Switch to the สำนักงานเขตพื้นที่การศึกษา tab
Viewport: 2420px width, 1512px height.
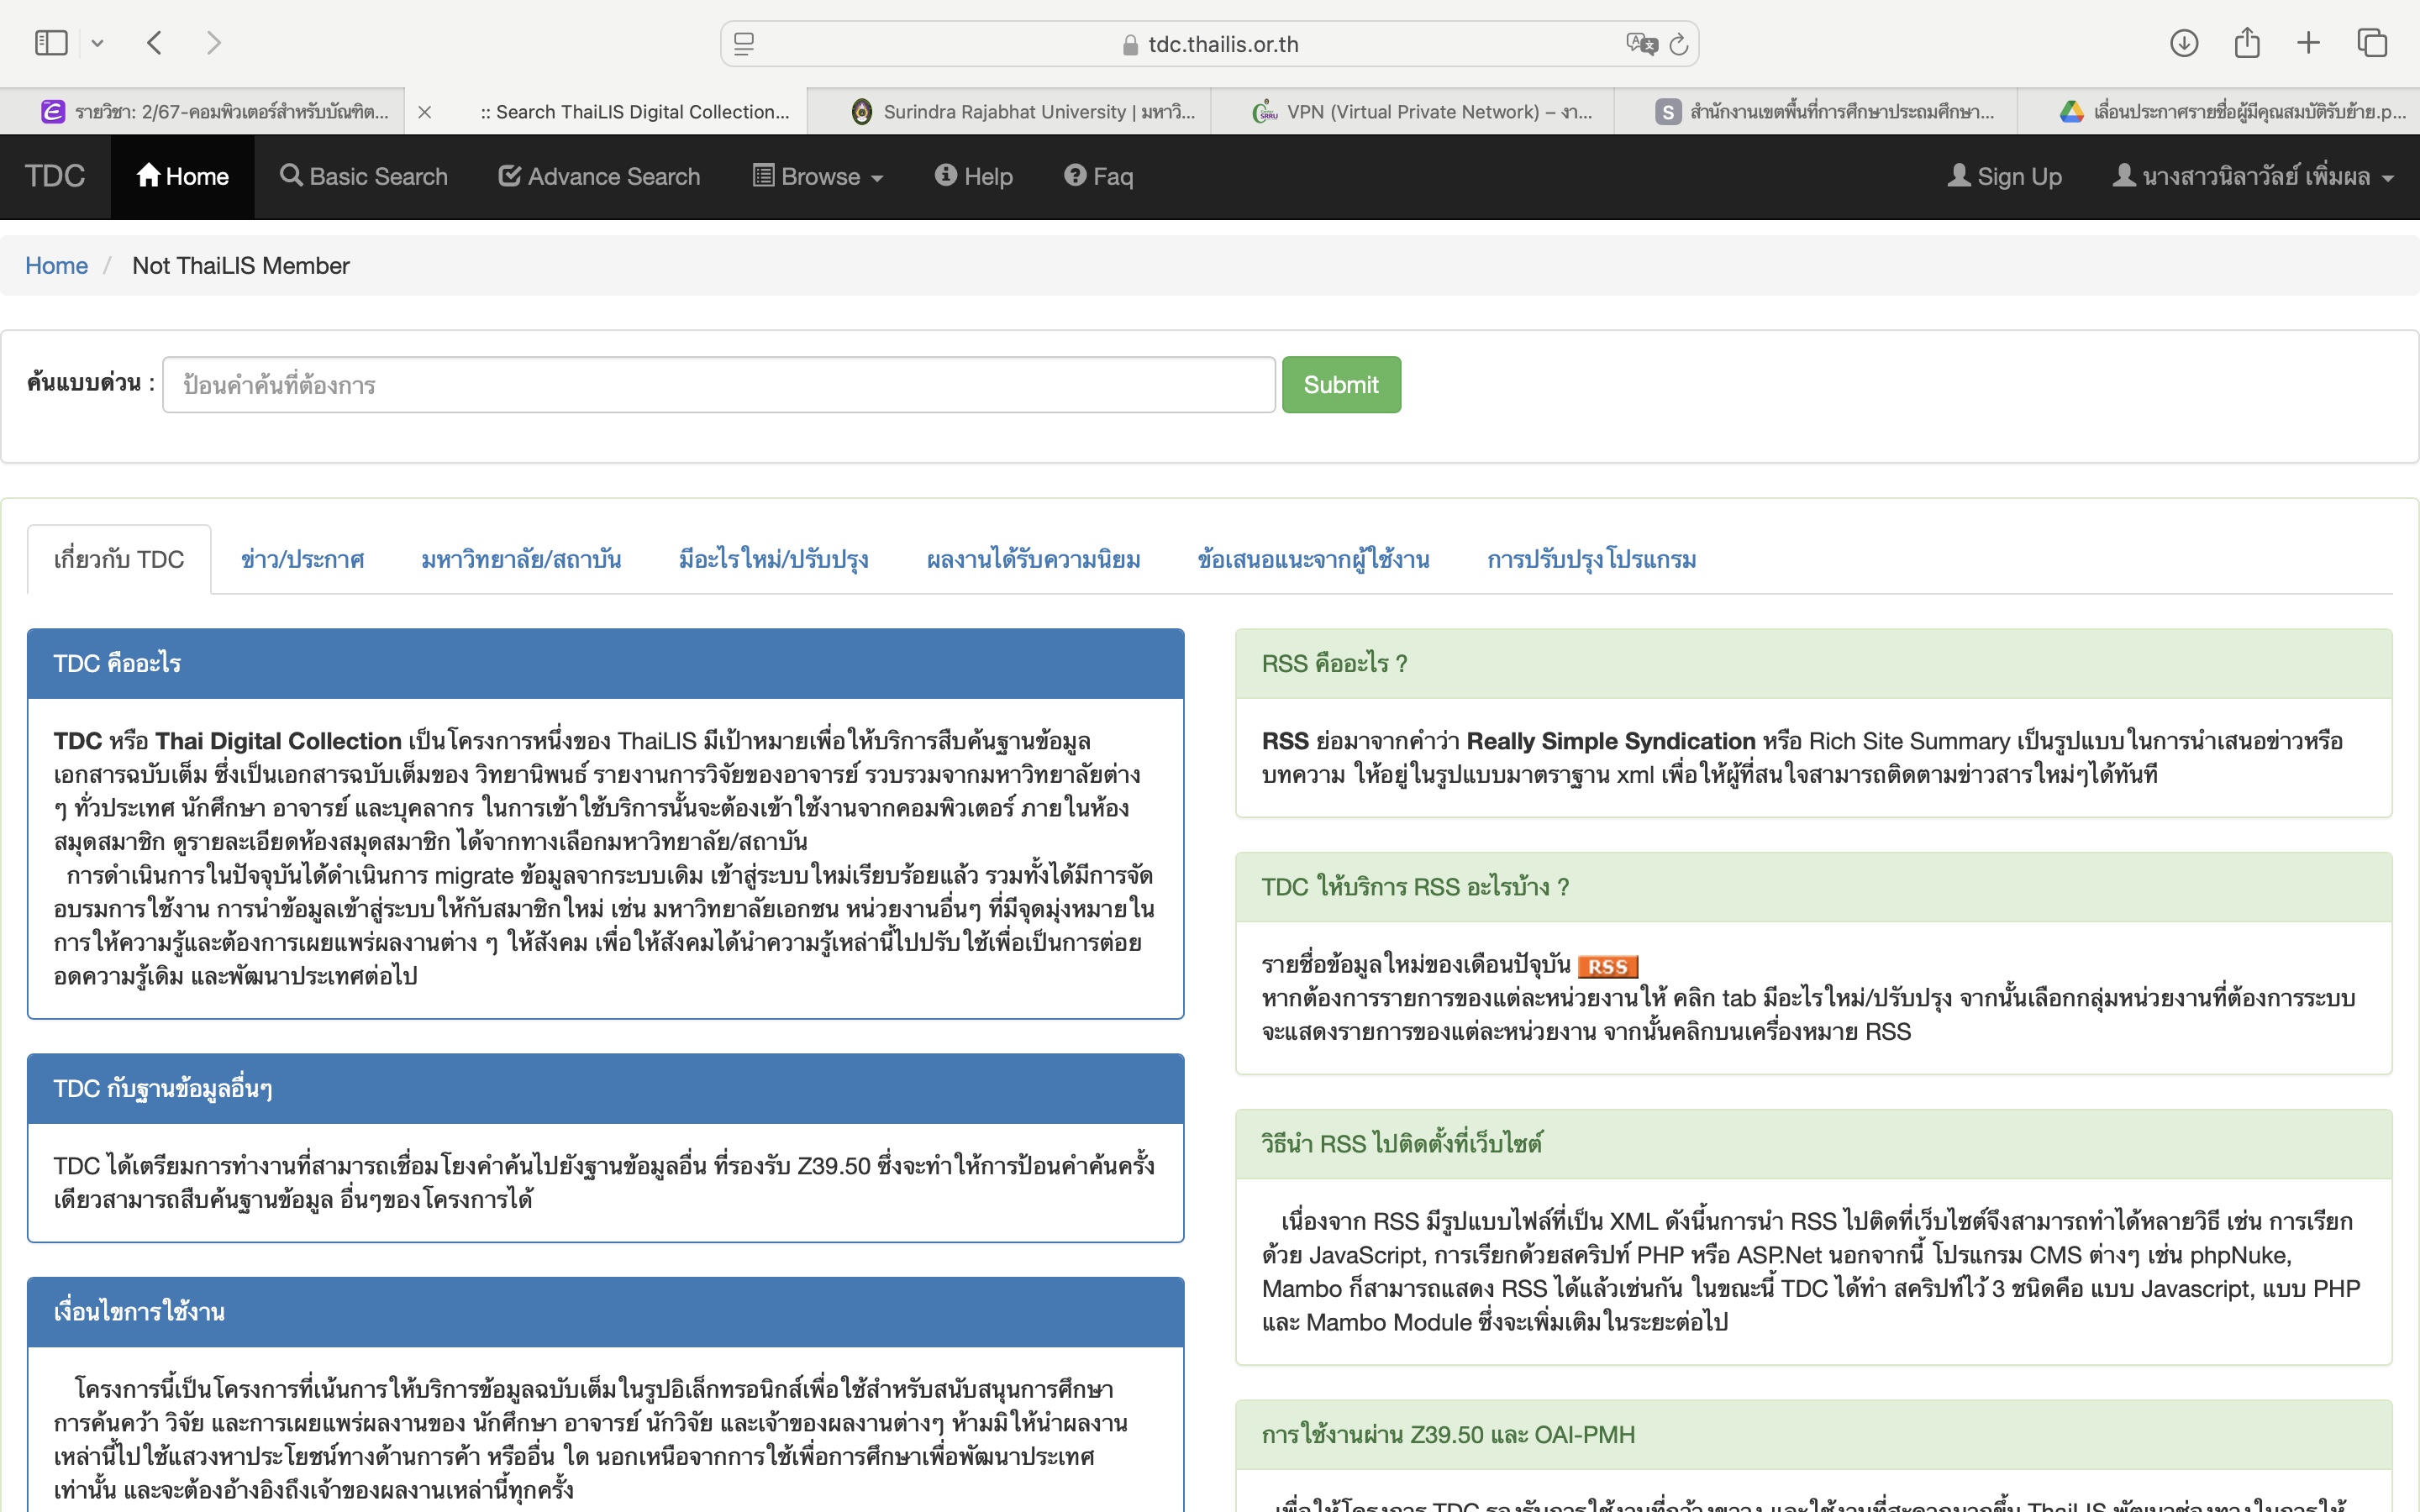point(1816,112)
